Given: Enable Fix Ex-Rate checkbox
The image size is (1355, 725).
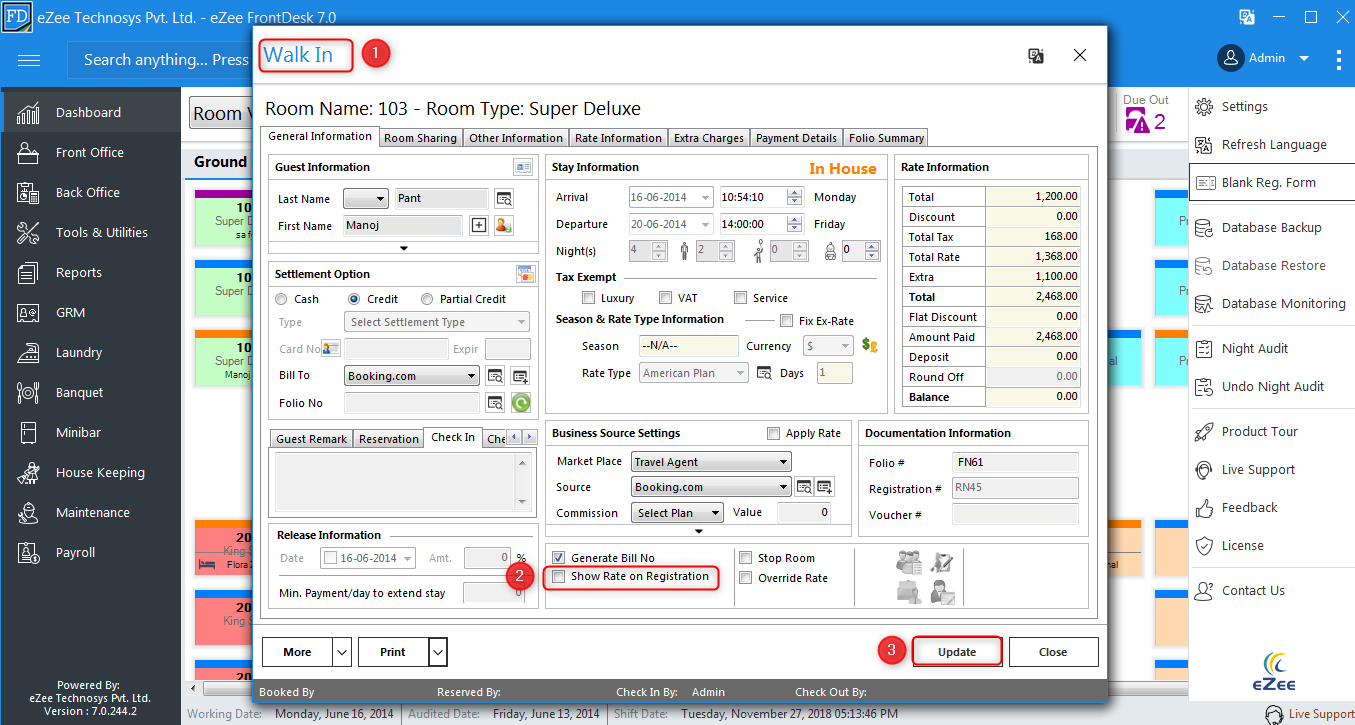Looking at the screenshot, I should 786,321.
